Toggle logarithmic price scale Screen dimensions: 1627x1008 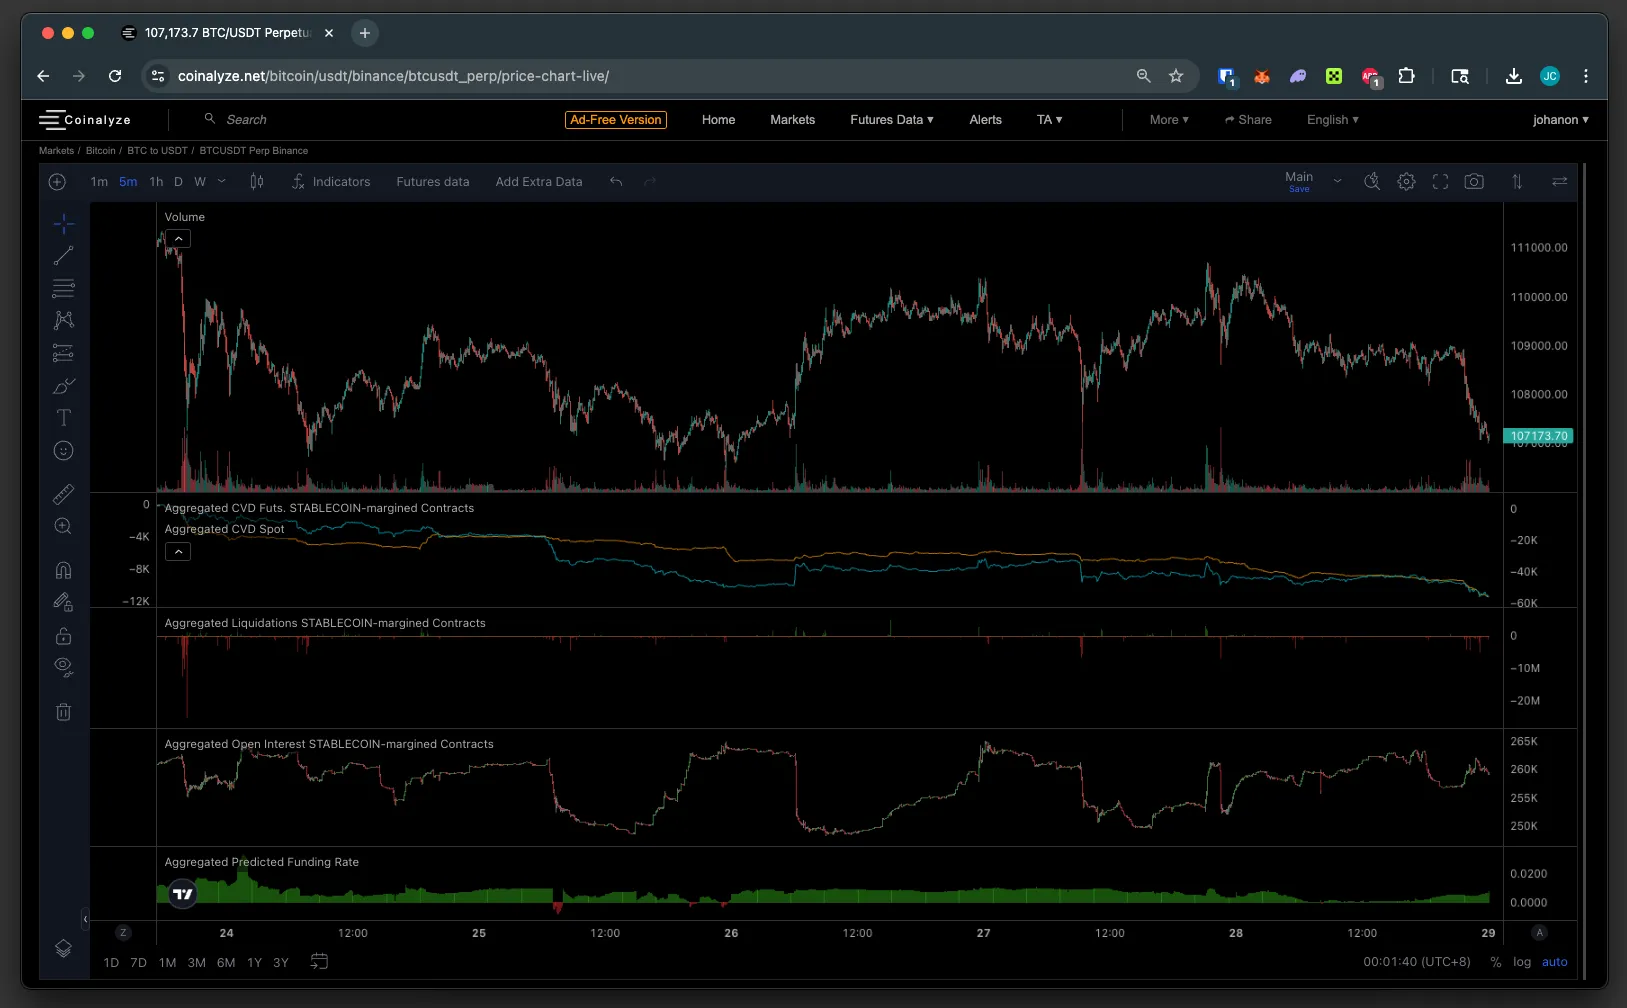[x=1521, y=961]
